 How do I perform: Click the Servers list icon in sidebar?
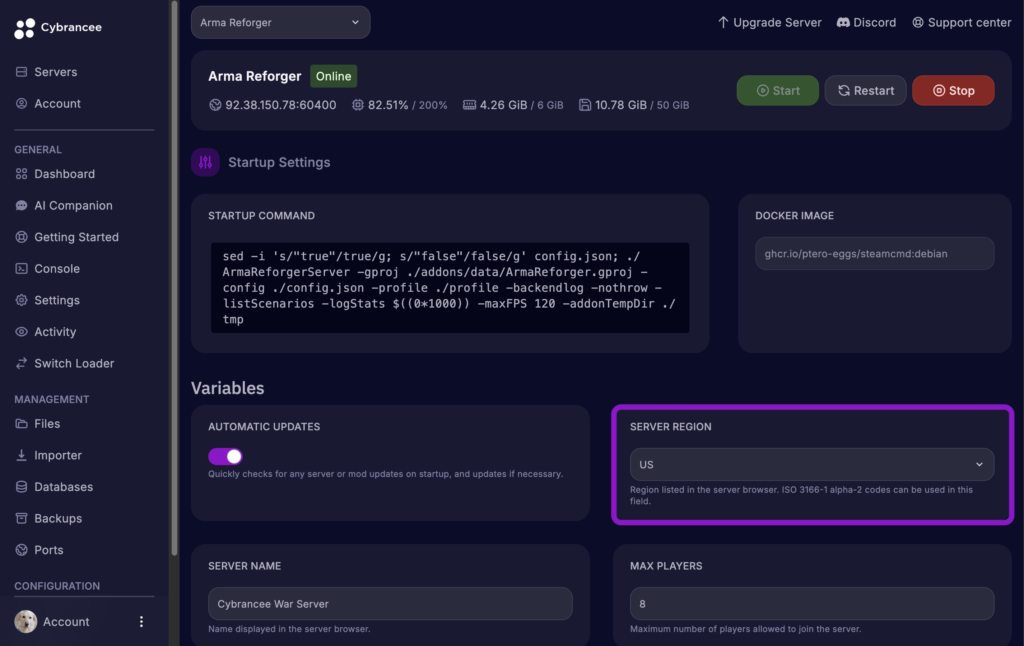(x=22, y=72)
